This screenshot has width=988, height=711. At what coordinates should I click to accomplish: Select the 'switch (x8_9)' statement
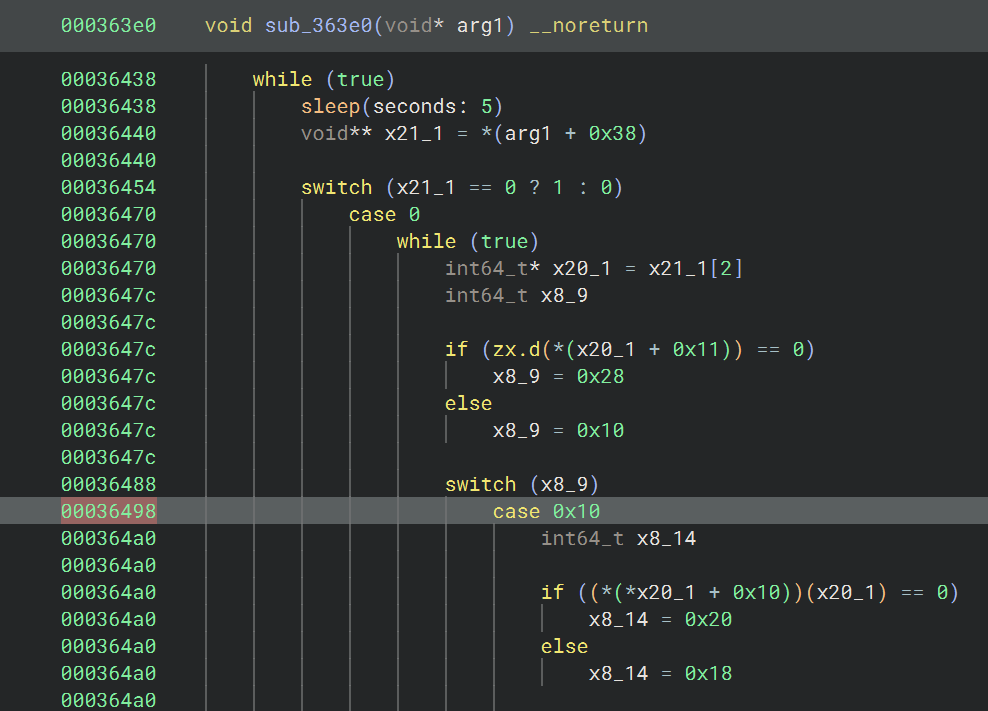pos(522,484)
